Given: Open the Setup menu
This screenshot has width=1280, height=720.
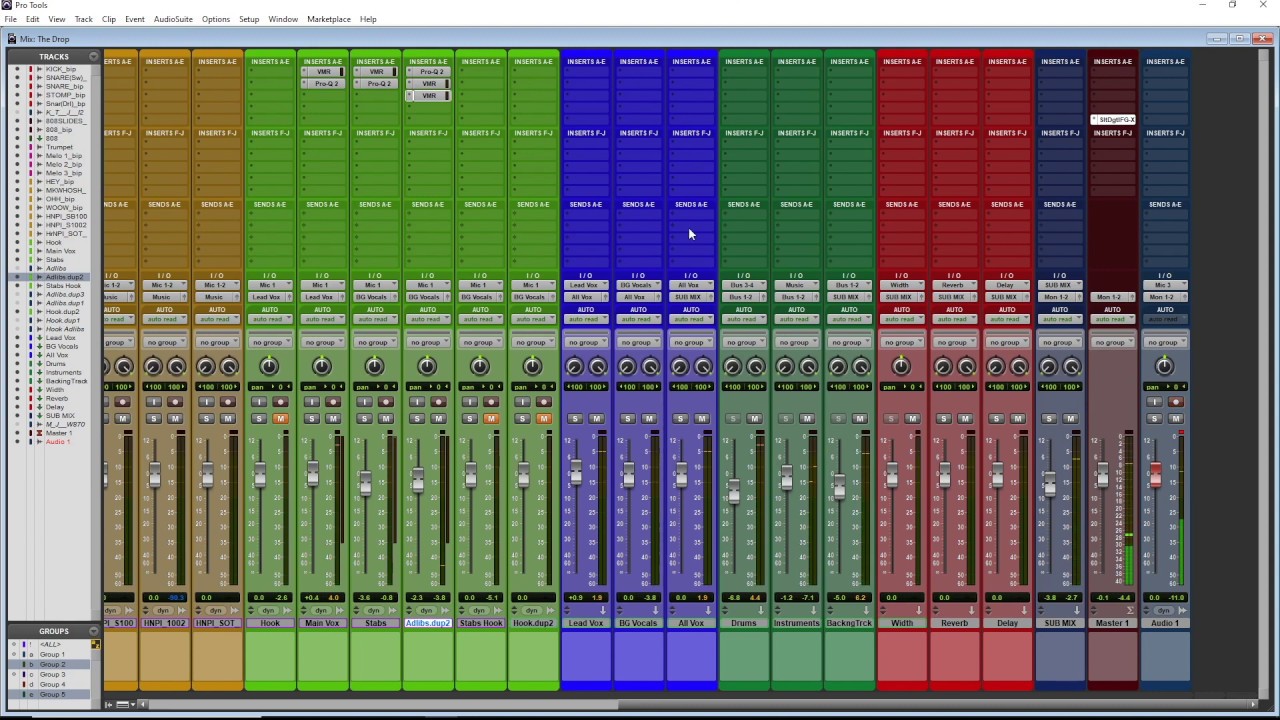Looking at the screenshot, I should click(x=249, y=19).
